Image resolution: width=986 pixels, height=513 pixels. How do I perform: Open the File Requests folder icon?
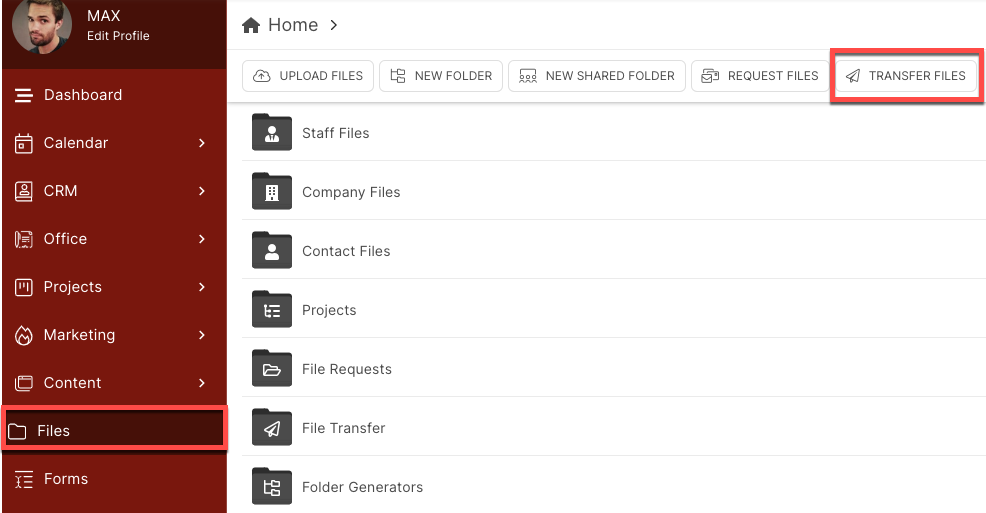(x=272, y=368)
